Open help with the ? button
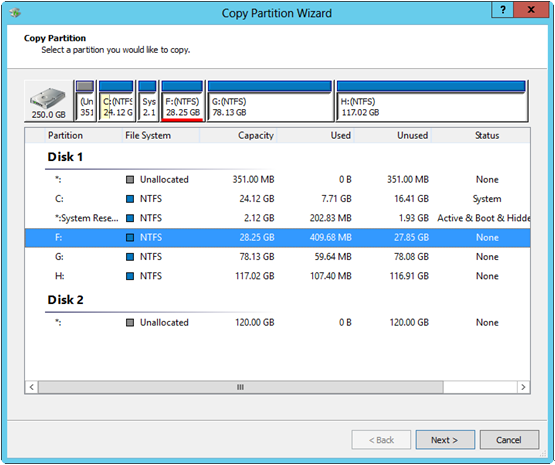 [x=503, y=10]
